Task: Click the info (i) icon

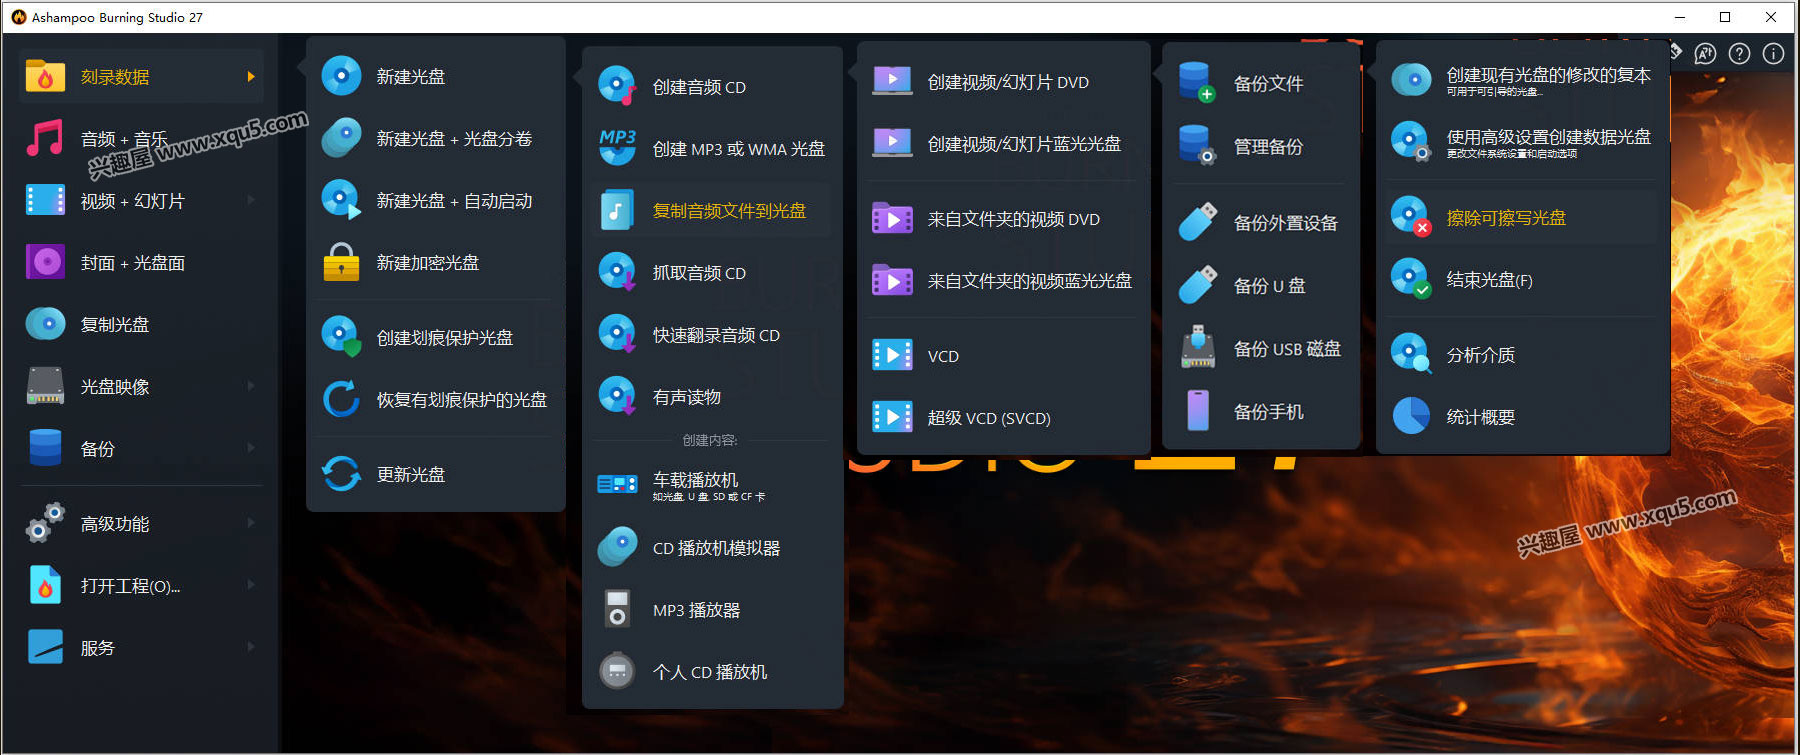Action: pyautogui.click(x=1773, y=54)
